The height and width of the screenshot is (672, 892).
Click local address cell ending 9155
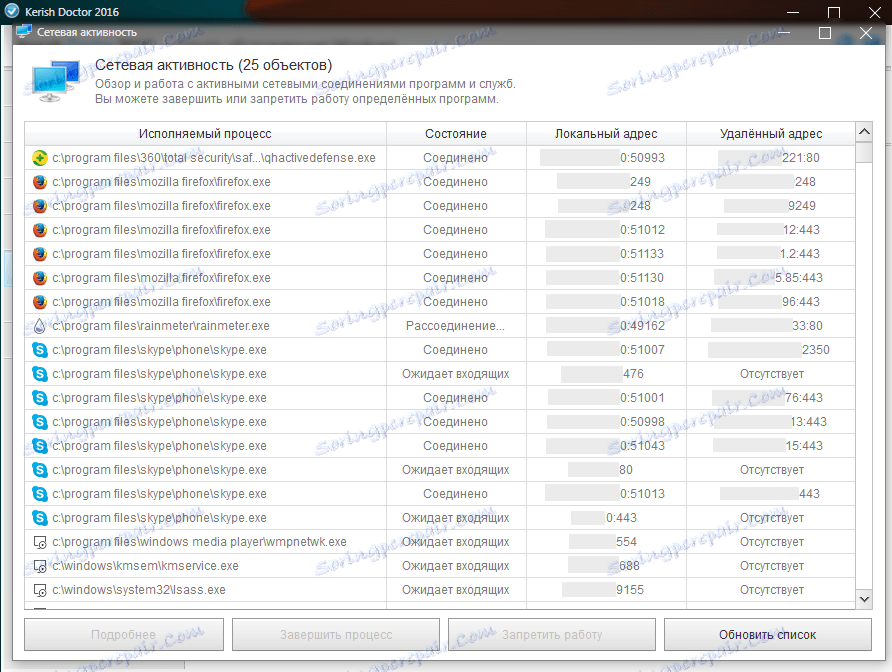[606, 590]
